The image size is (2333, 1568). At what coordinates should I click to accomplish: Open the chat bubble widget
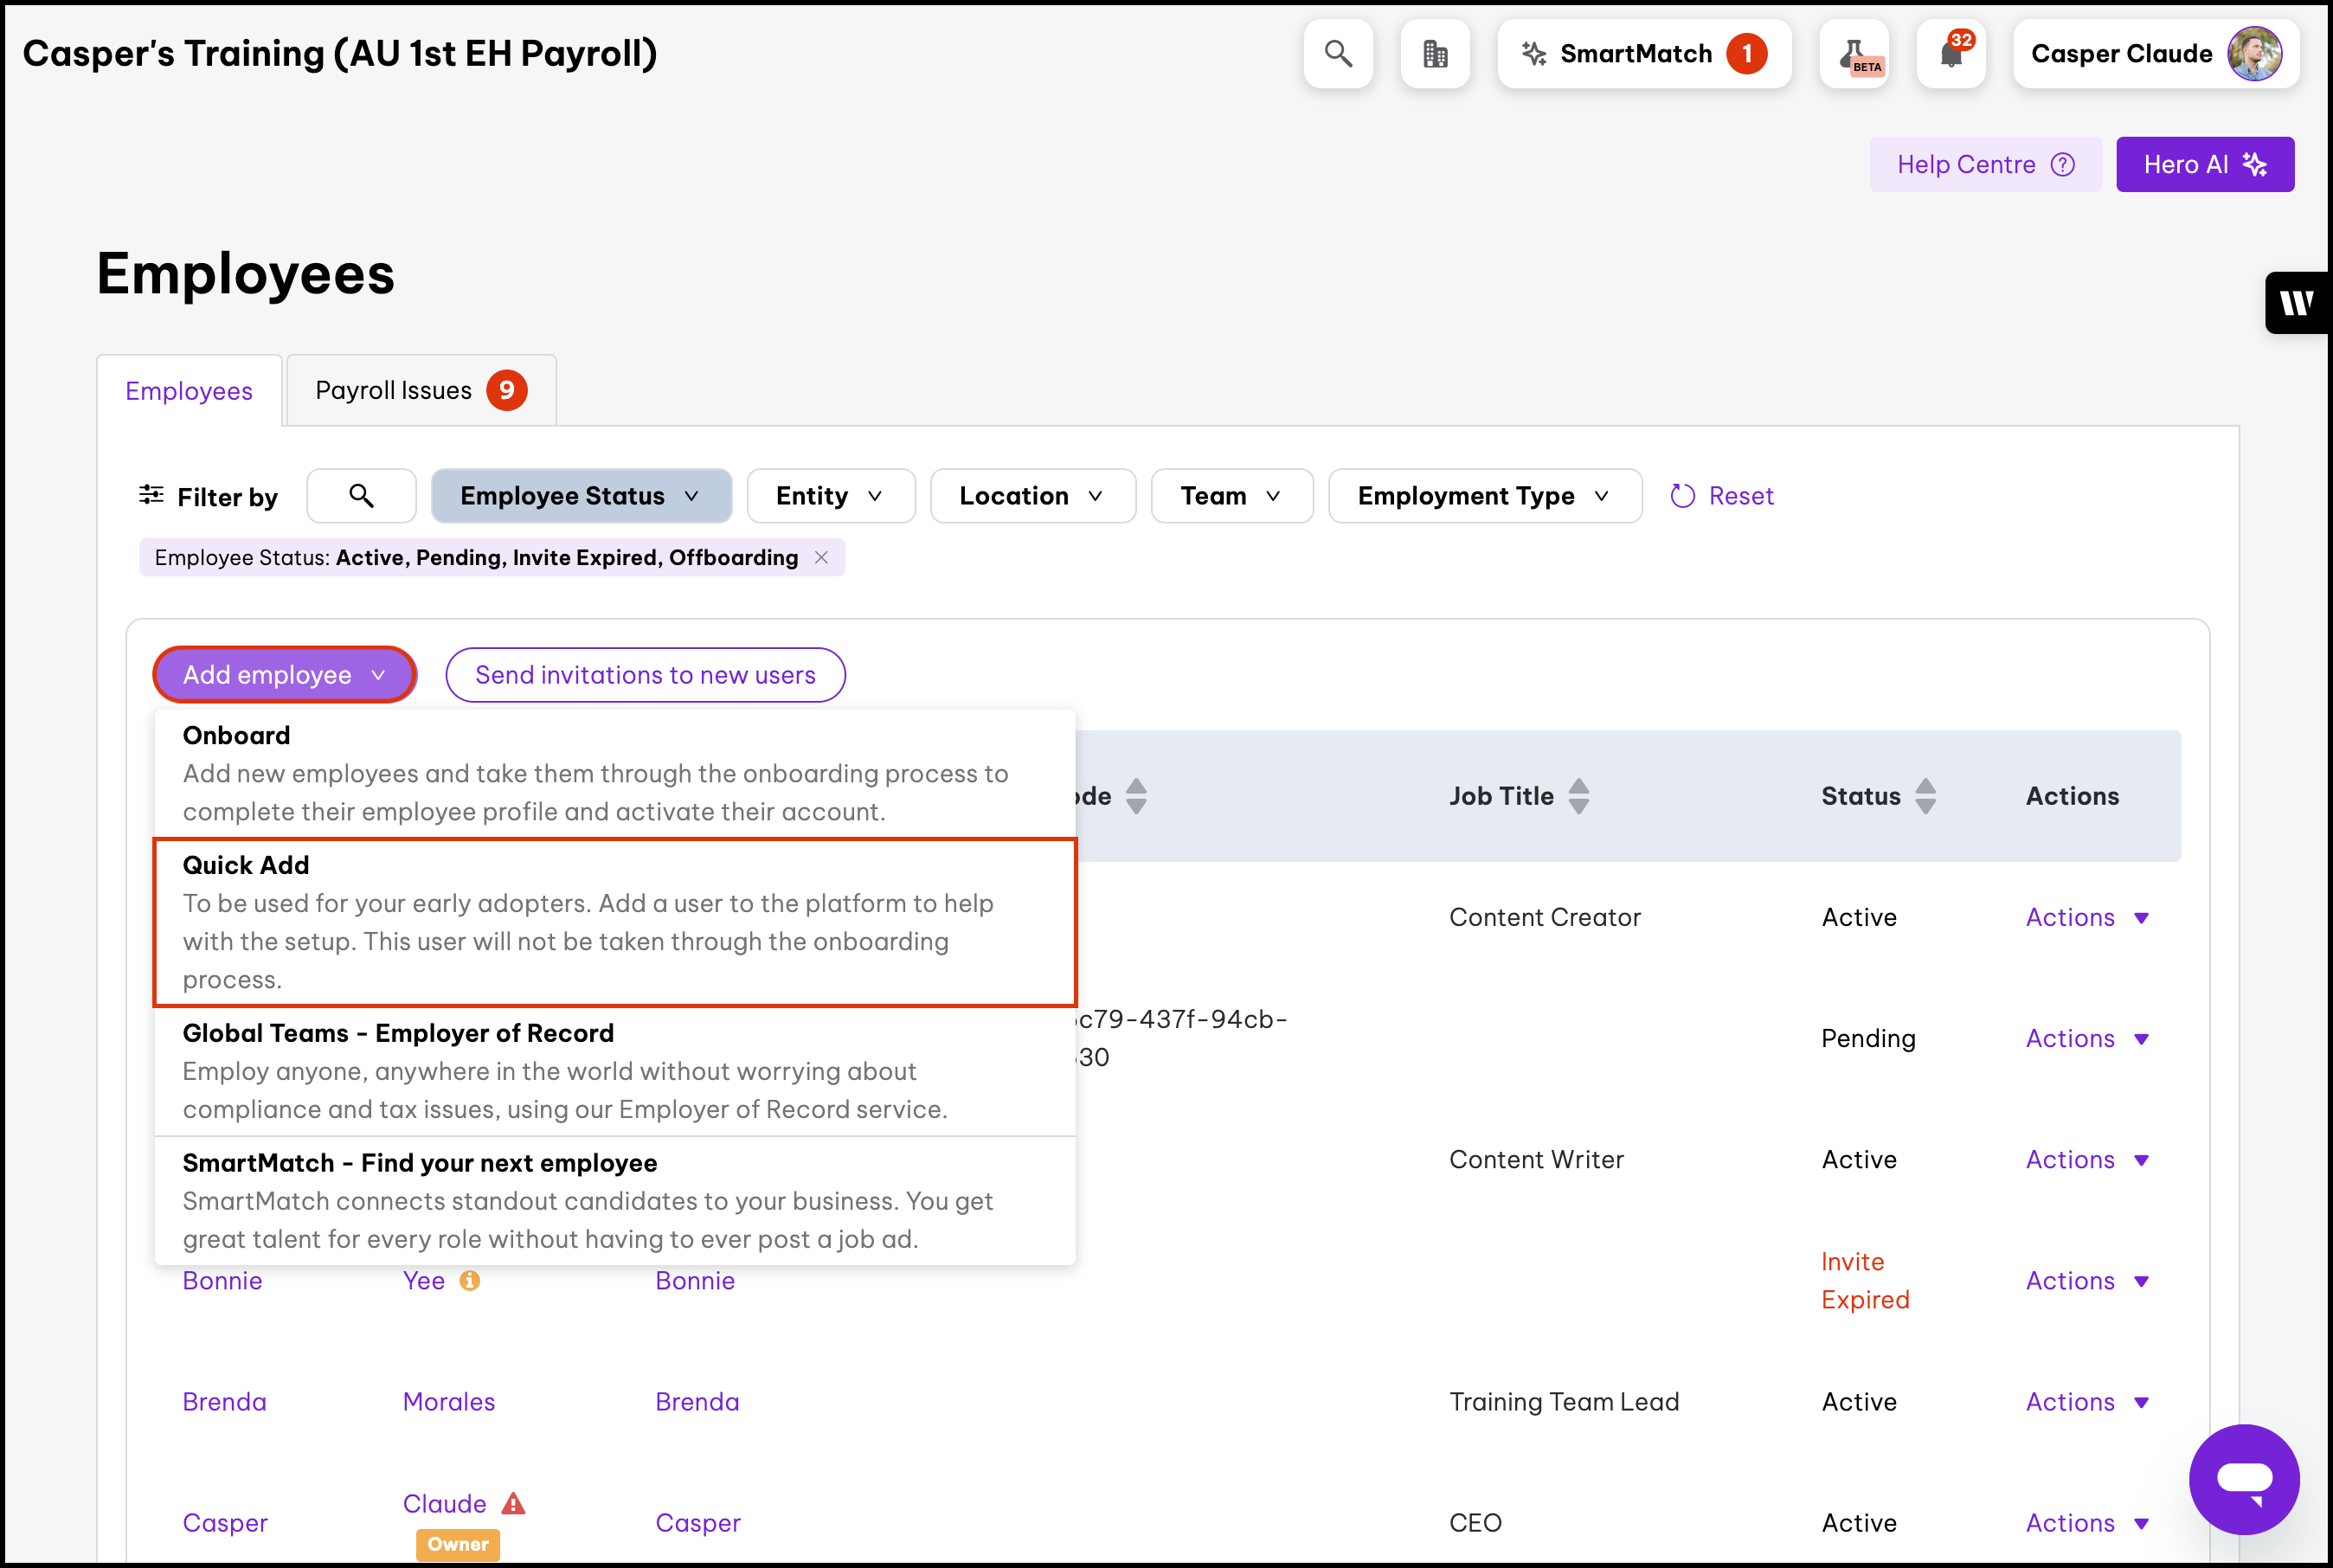(2243, 1479)
